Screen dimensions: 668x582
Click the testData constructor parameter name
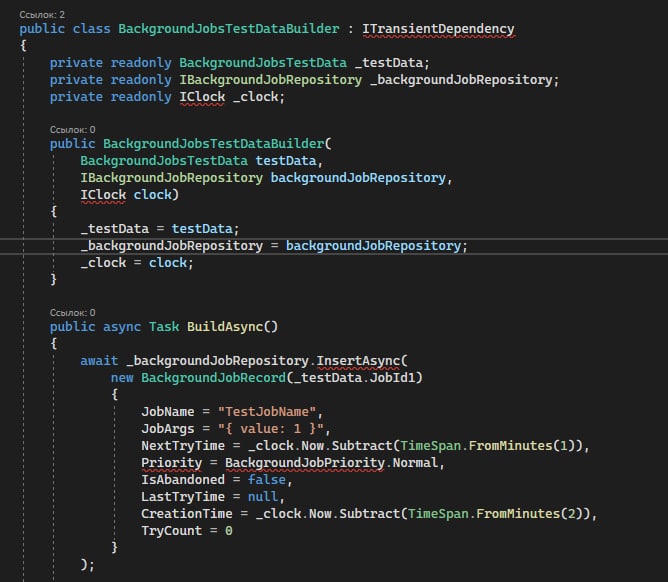(x=286, y=161)
